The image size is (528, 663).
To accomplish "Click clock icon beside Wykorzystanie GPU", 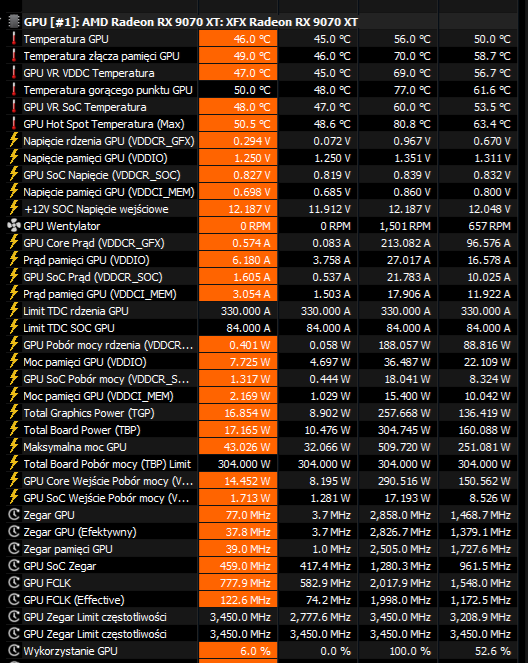I will pyautogui.click(x=14, y=651).
